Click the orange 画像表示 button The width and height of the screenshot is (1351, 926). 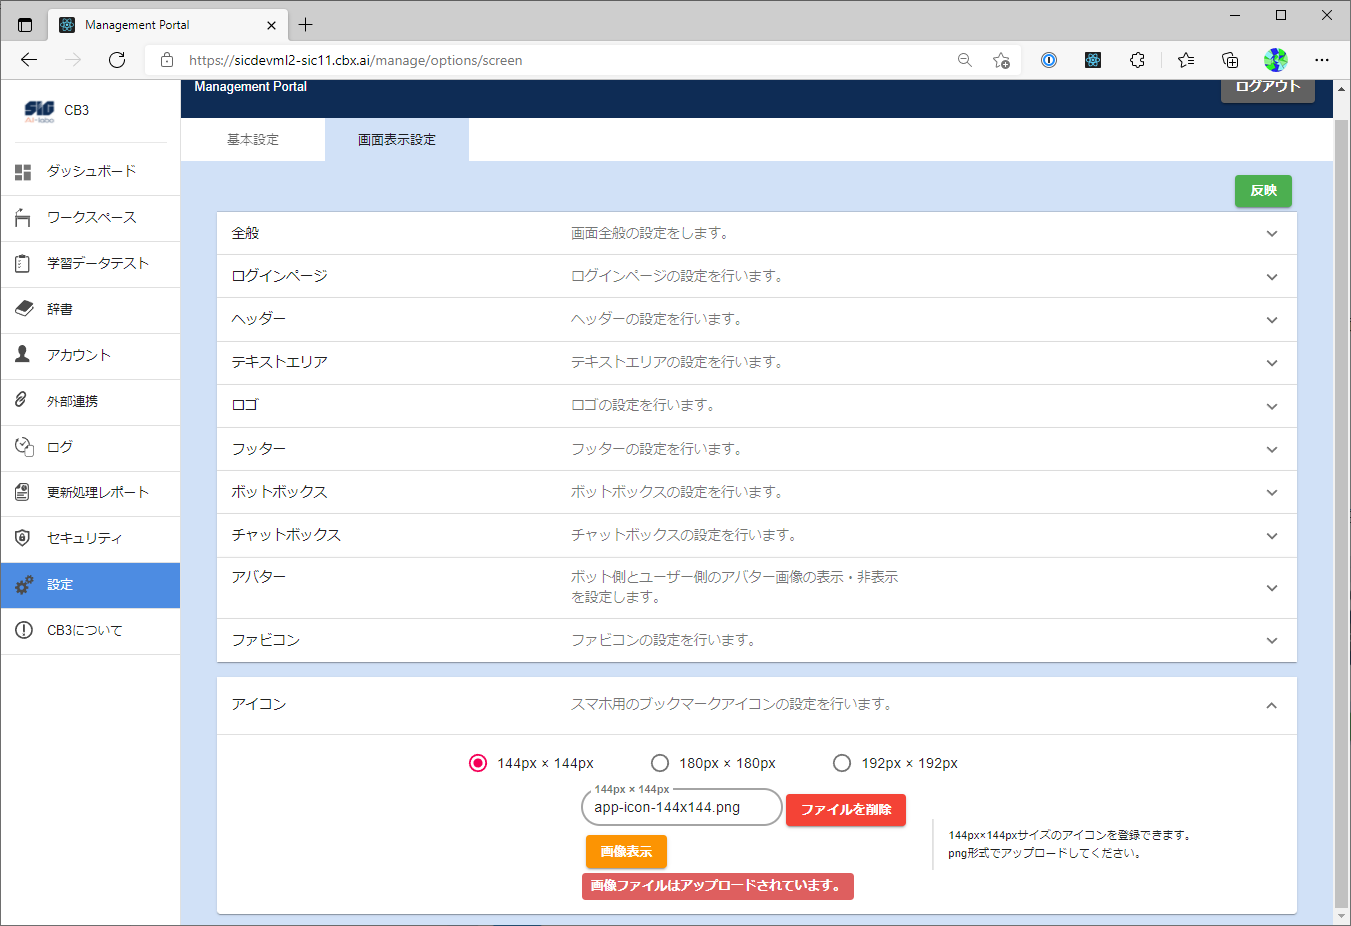pyautogui.click(x=626, y=852)
